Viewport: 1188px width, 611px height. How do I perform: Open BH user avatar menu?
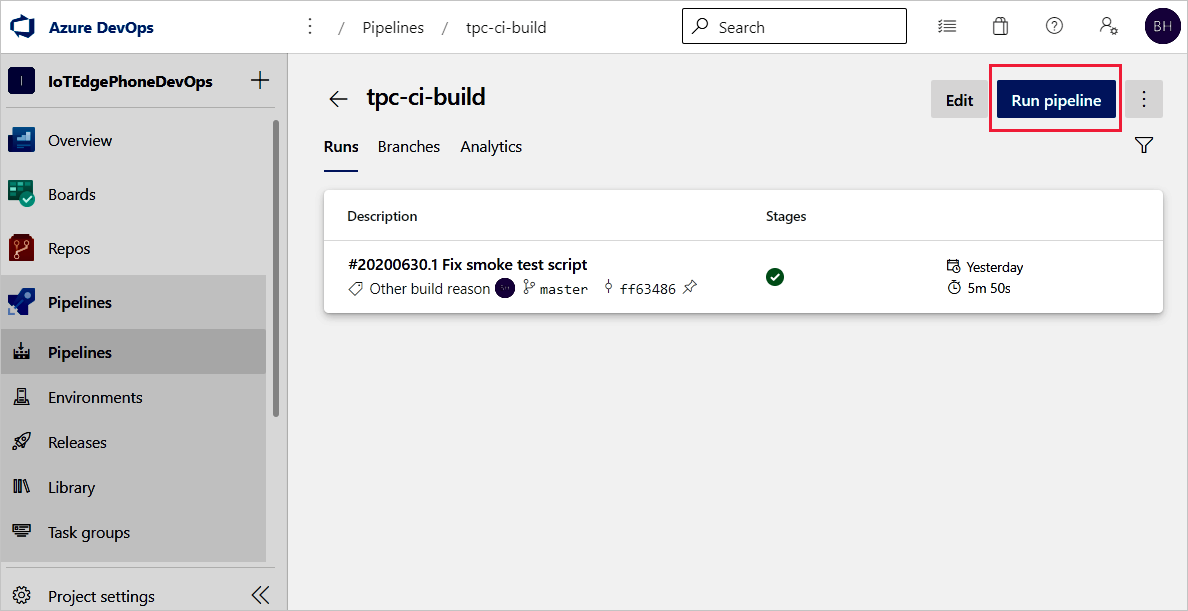point(1162,27)
